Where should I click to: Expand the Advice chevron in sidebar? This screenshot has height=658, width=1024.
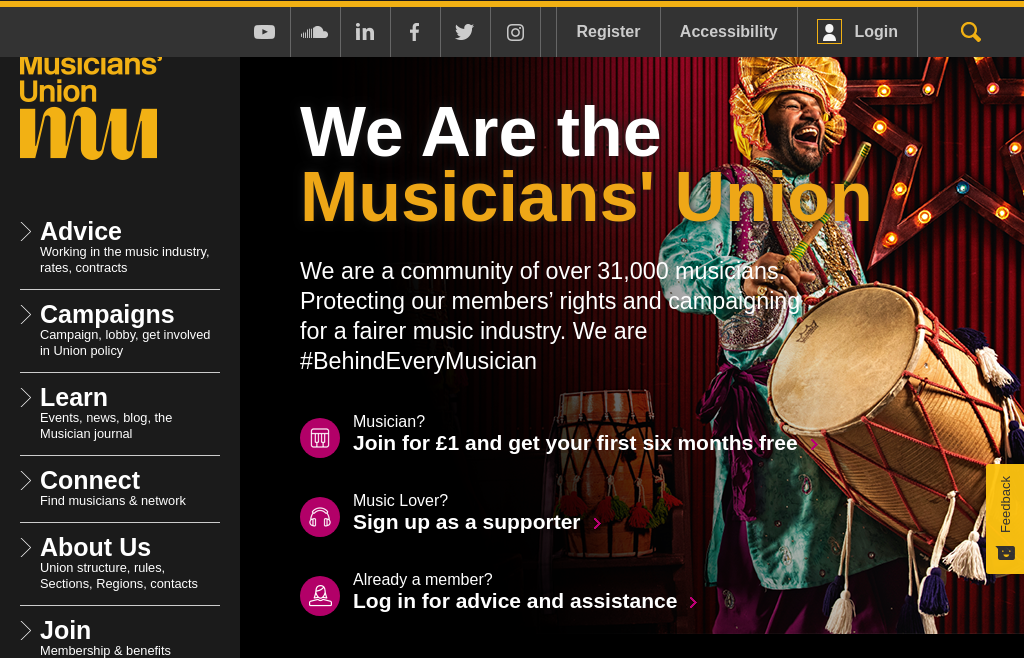pyautogui.click(x=25, y=231)
